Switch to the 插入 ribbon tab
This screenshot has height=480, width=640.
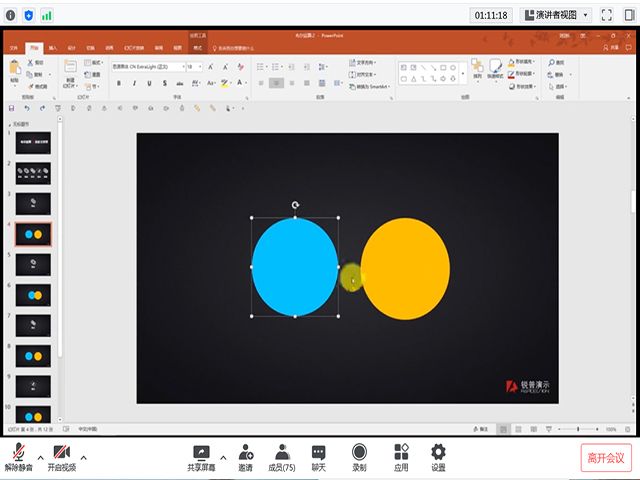point(52,47)
